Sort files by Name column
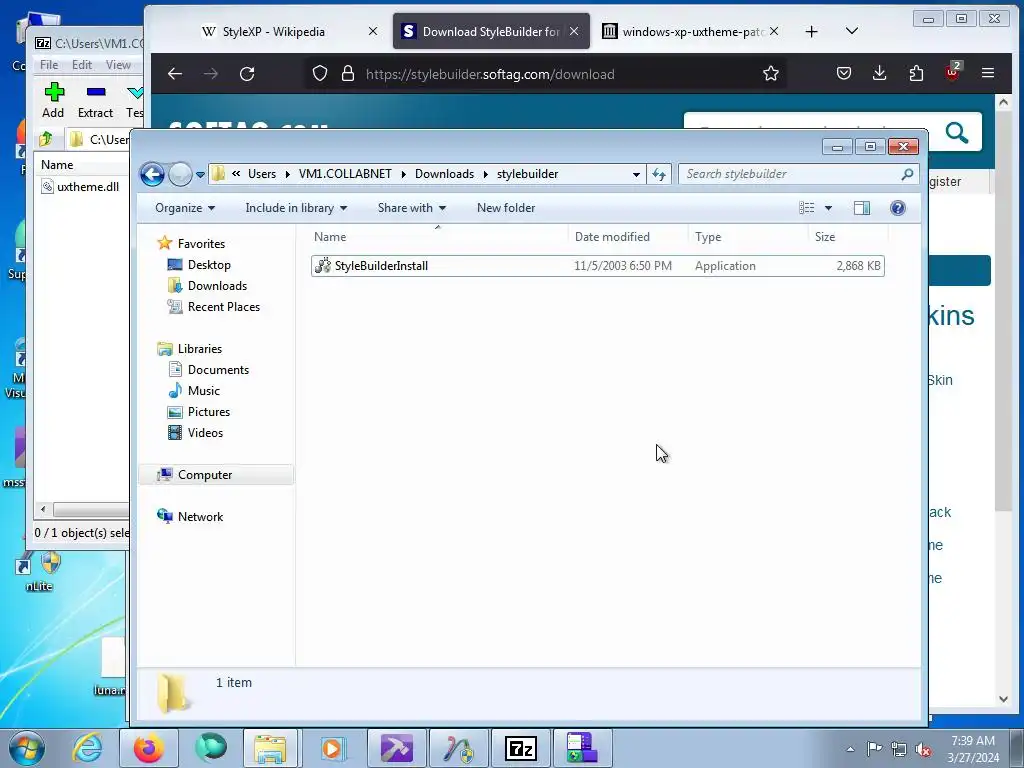1024x768 pixels. [438, 236]
